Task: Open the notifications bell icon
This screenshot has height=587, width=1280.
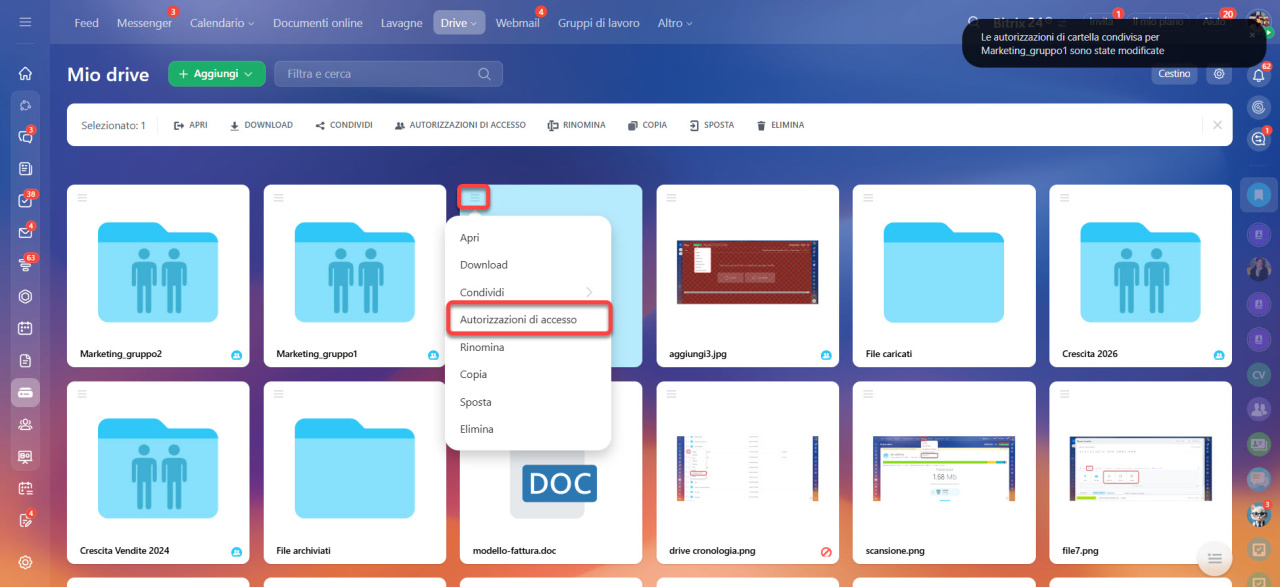Action: click(x=1259, y=76)
